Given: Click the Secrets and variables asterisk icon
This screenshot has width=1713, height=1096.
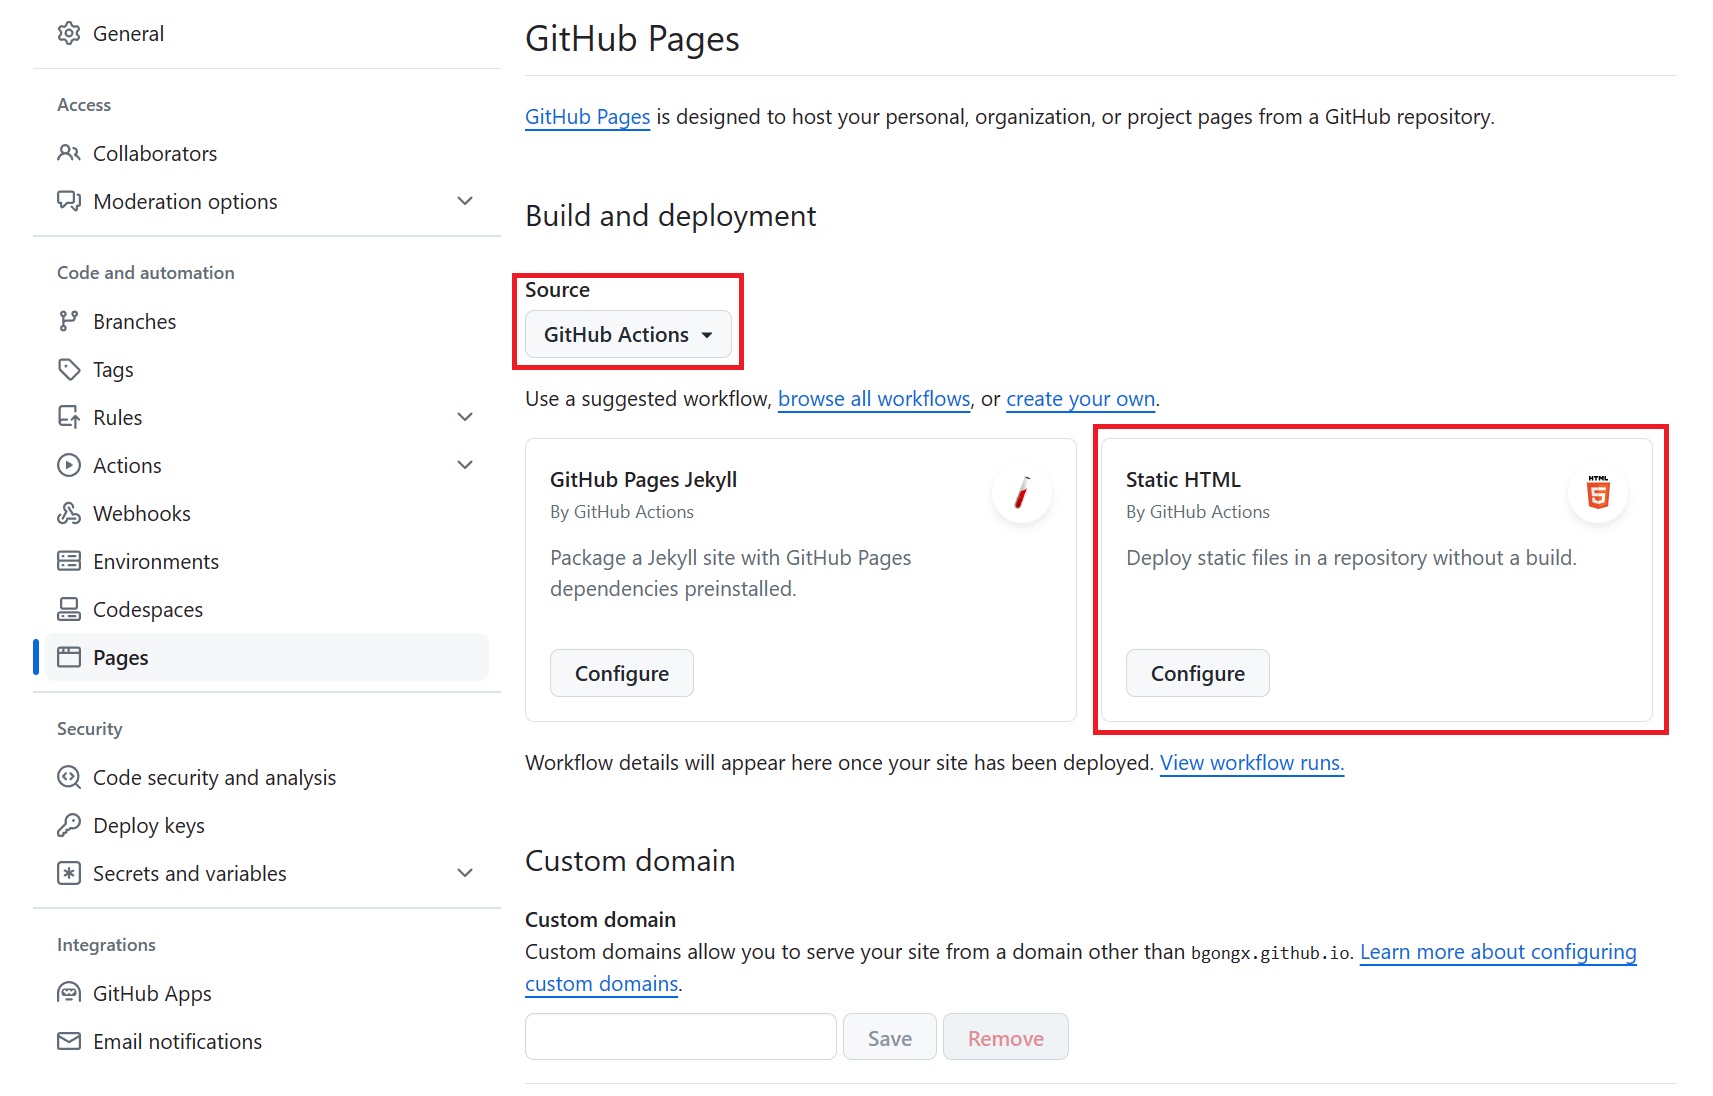Looking at the screenshot, I should pyautogui.click(x=69, y=873).
